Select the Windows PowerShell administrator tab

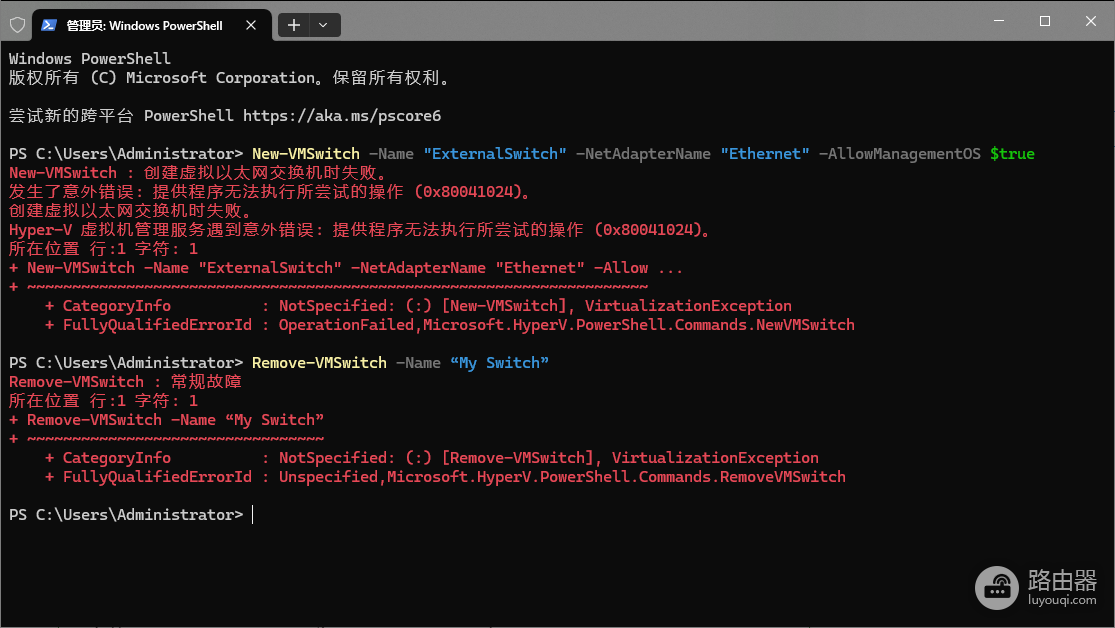[152, 26]
